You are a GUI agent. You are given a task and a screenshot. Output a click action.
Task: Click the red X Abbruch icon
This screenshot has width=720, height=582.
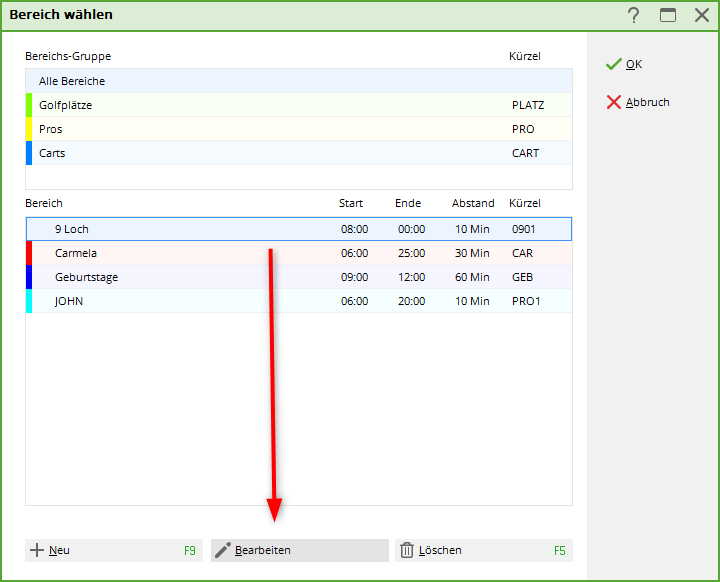[613, 102]
